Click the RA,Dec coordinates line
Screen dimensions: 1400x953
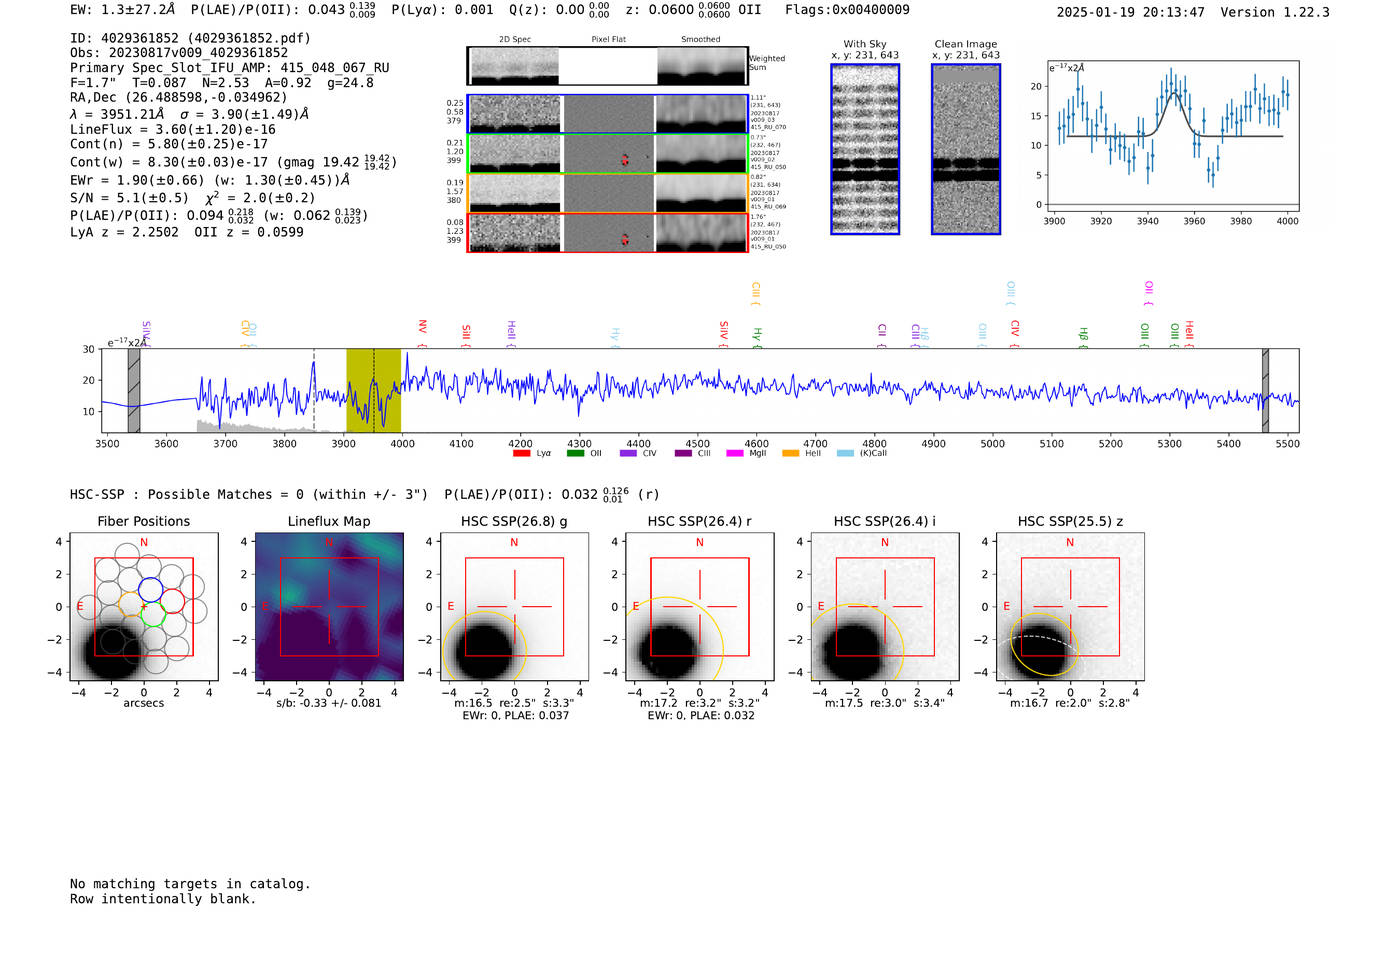click(x=178, y=97)
